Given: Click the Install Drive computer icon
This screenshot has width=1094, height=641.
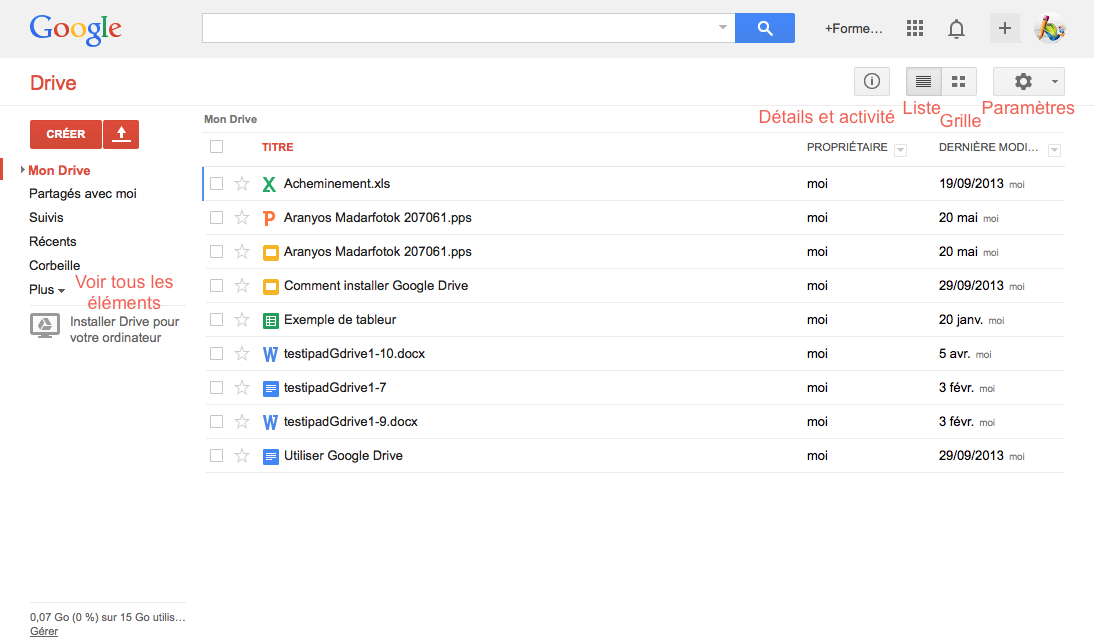Looking at the screenshot, I should tap(45, 326).
